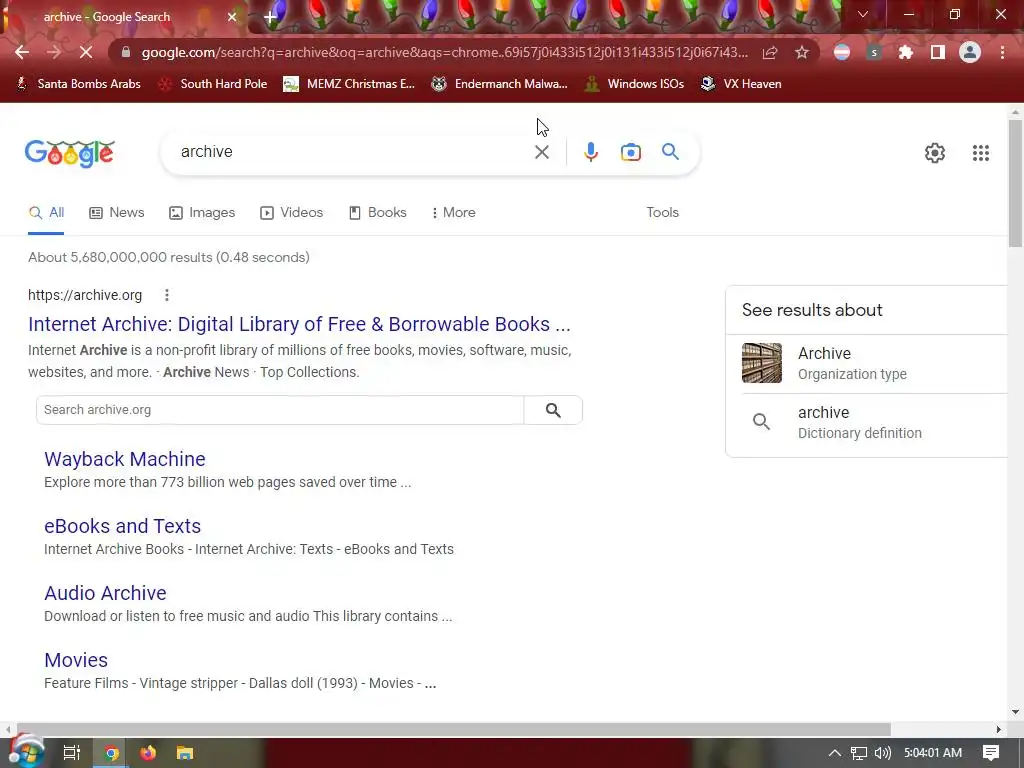Toggle the browser side panel
This screenshot has width=1024, height=768.
938,52
